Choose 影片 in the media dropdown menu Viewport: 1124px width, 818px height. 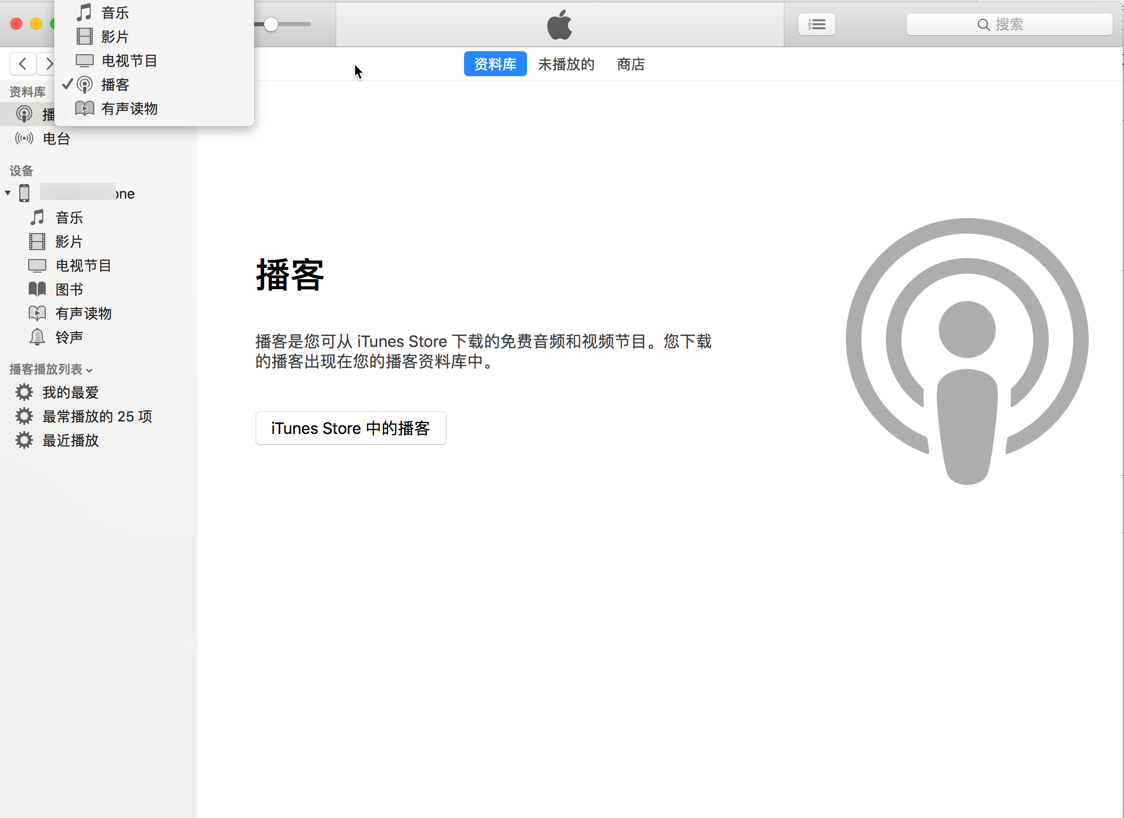[x=154, y=37]
